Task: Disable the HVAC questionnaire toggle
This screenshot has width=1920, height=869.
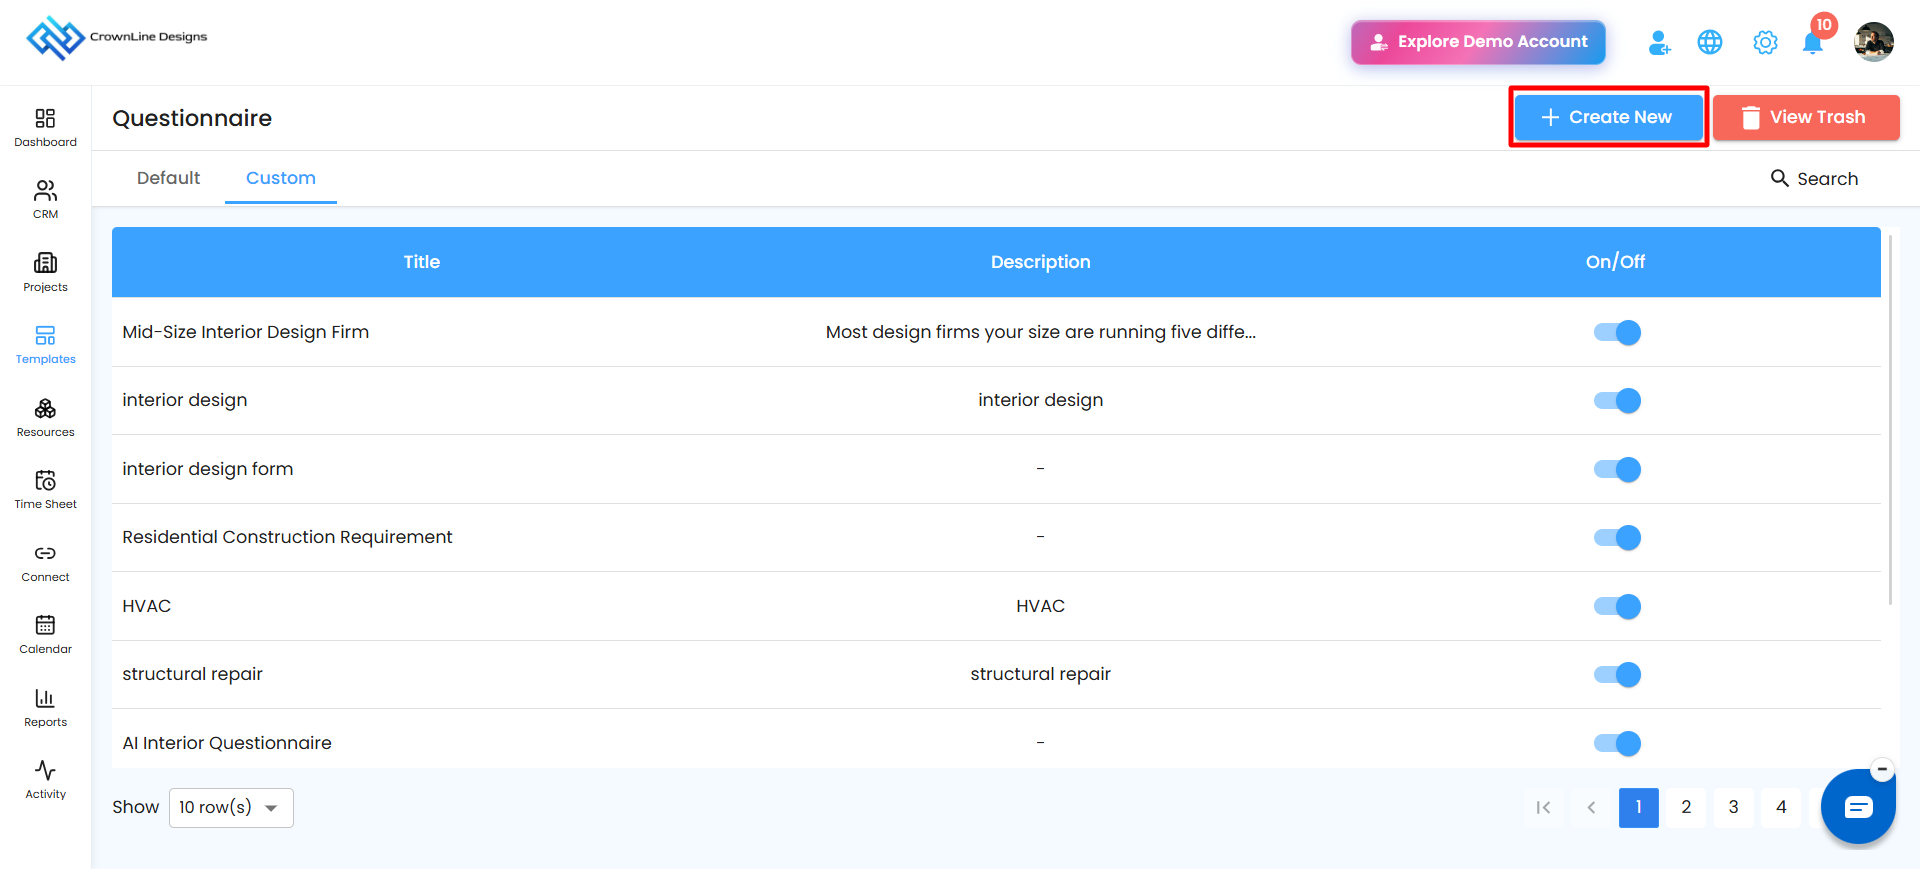Action: click(x=1617, y=606)
